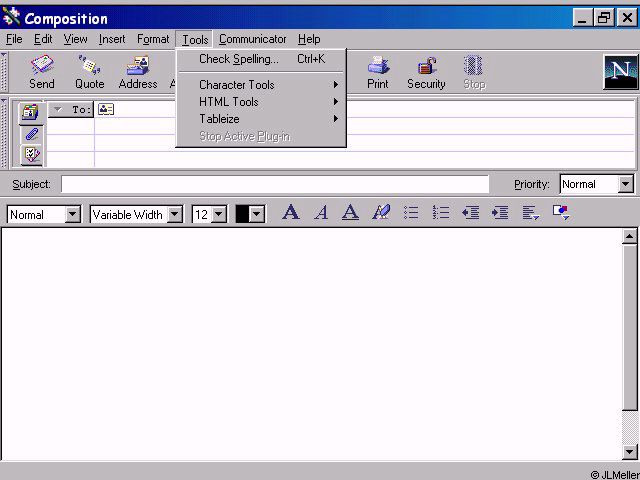Open the Variable Width font dropdown
The height and width of the screenshot is (480, 640).
click(175, 214)
